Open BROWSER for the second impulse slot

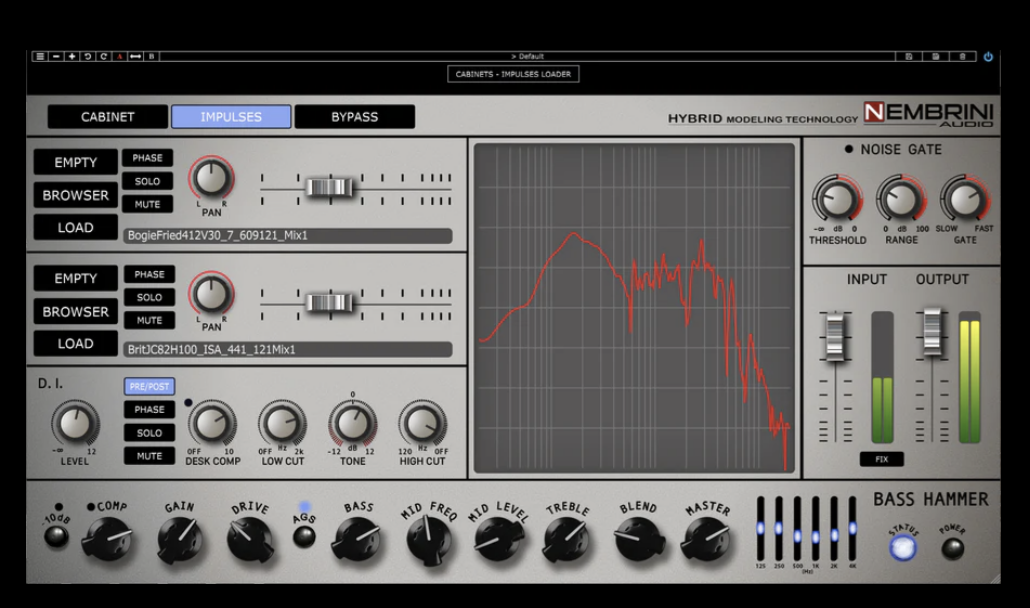tap(75, 311)
